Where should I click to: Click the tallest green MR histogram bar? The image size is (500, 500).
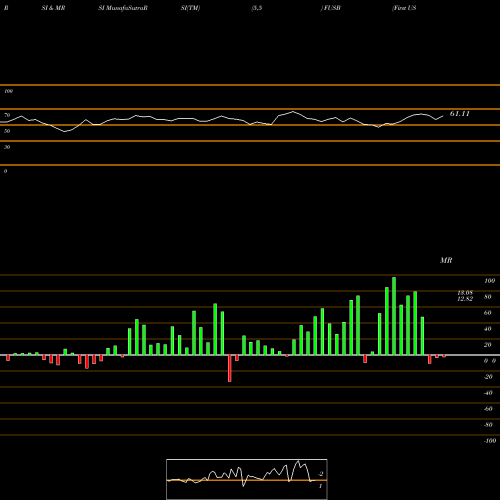pos(394,316)
